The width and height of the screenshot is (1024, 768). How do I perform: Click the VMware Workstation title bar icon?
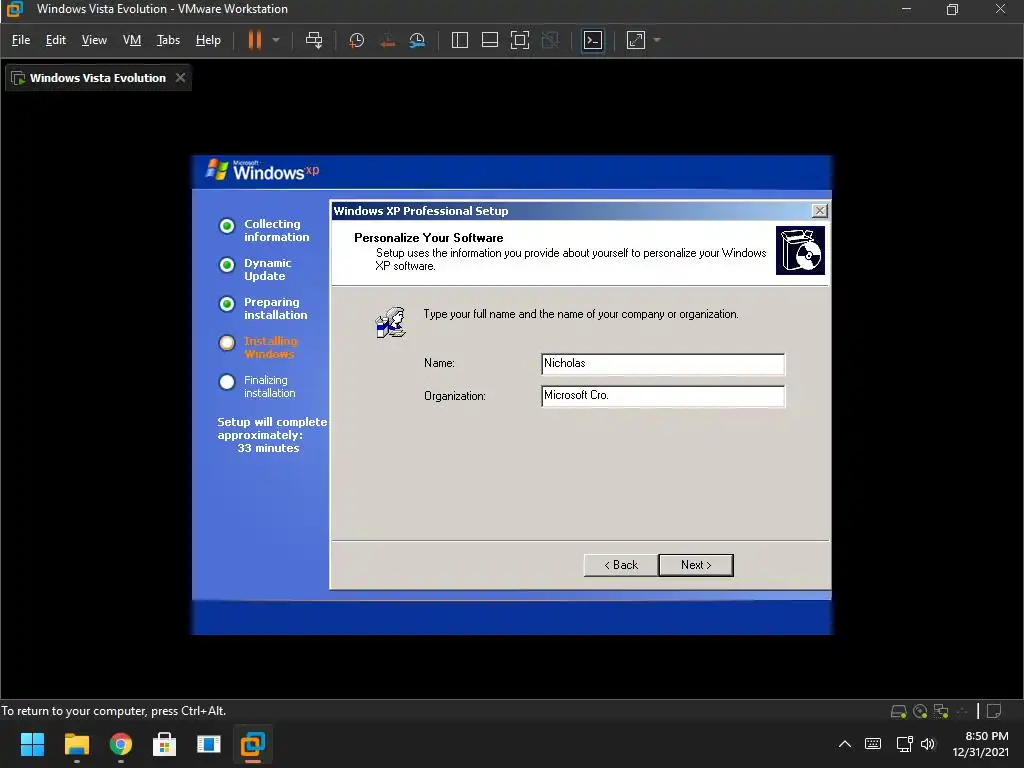click(x=14, y=9)
